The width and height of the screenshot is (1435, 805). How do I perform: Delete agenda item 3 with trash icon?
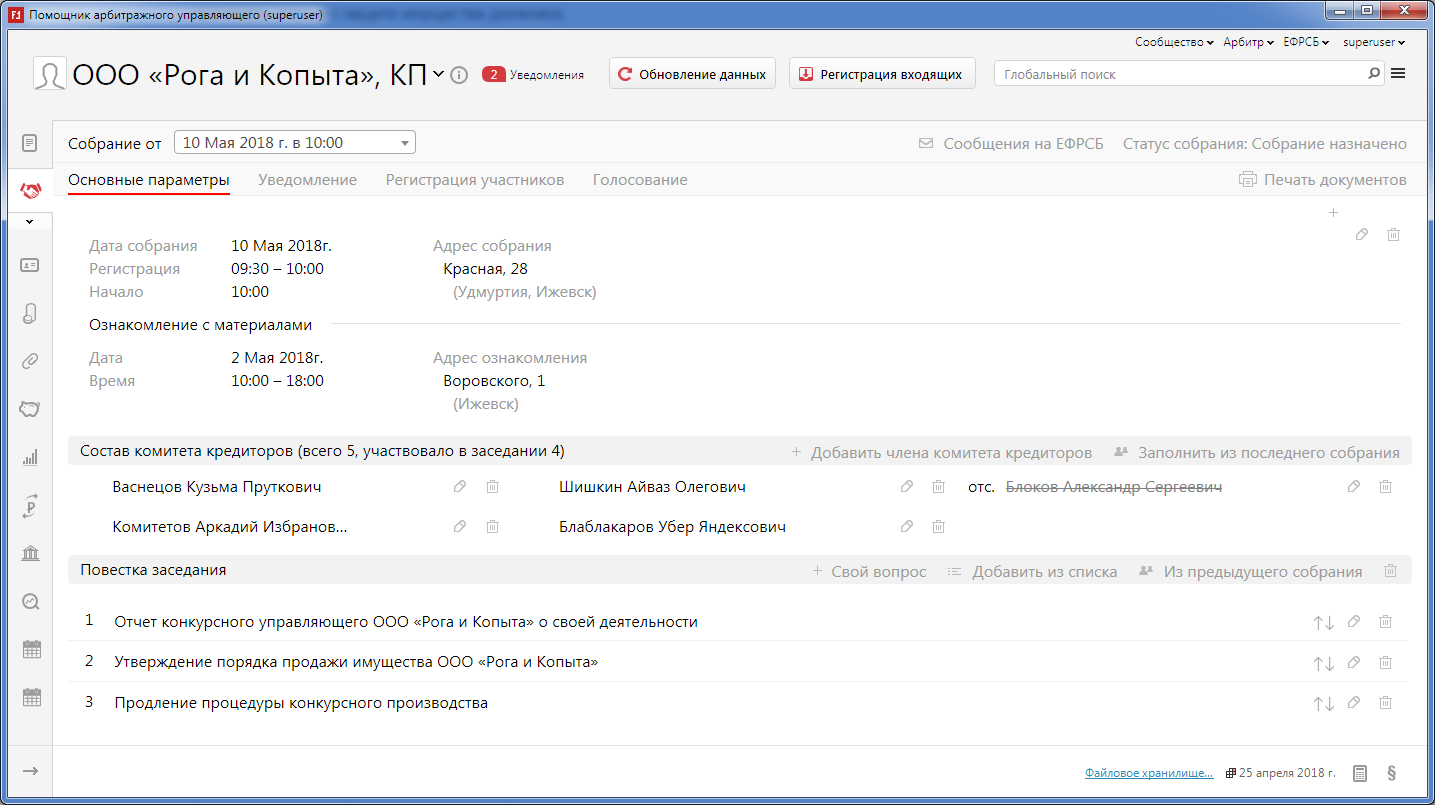coord(1385,703)
